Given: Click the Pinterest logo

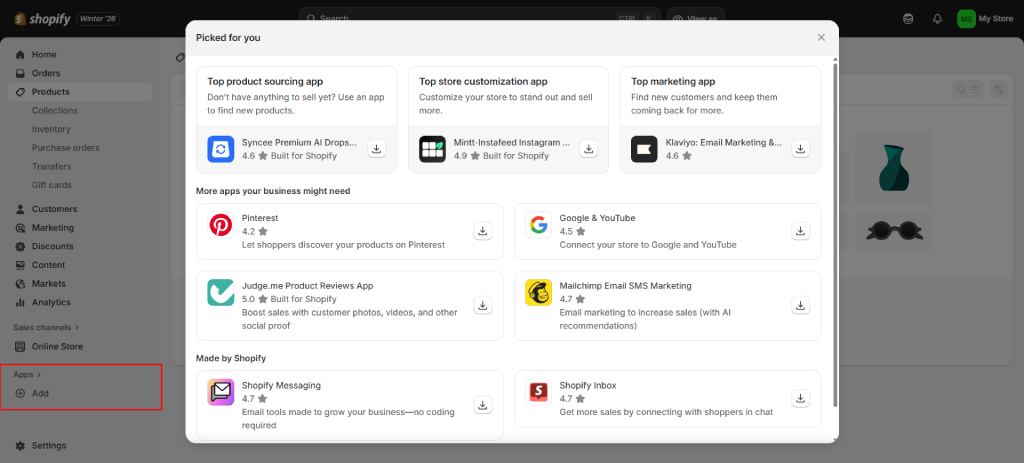Looking at the screenshot, I should (221, 225).
